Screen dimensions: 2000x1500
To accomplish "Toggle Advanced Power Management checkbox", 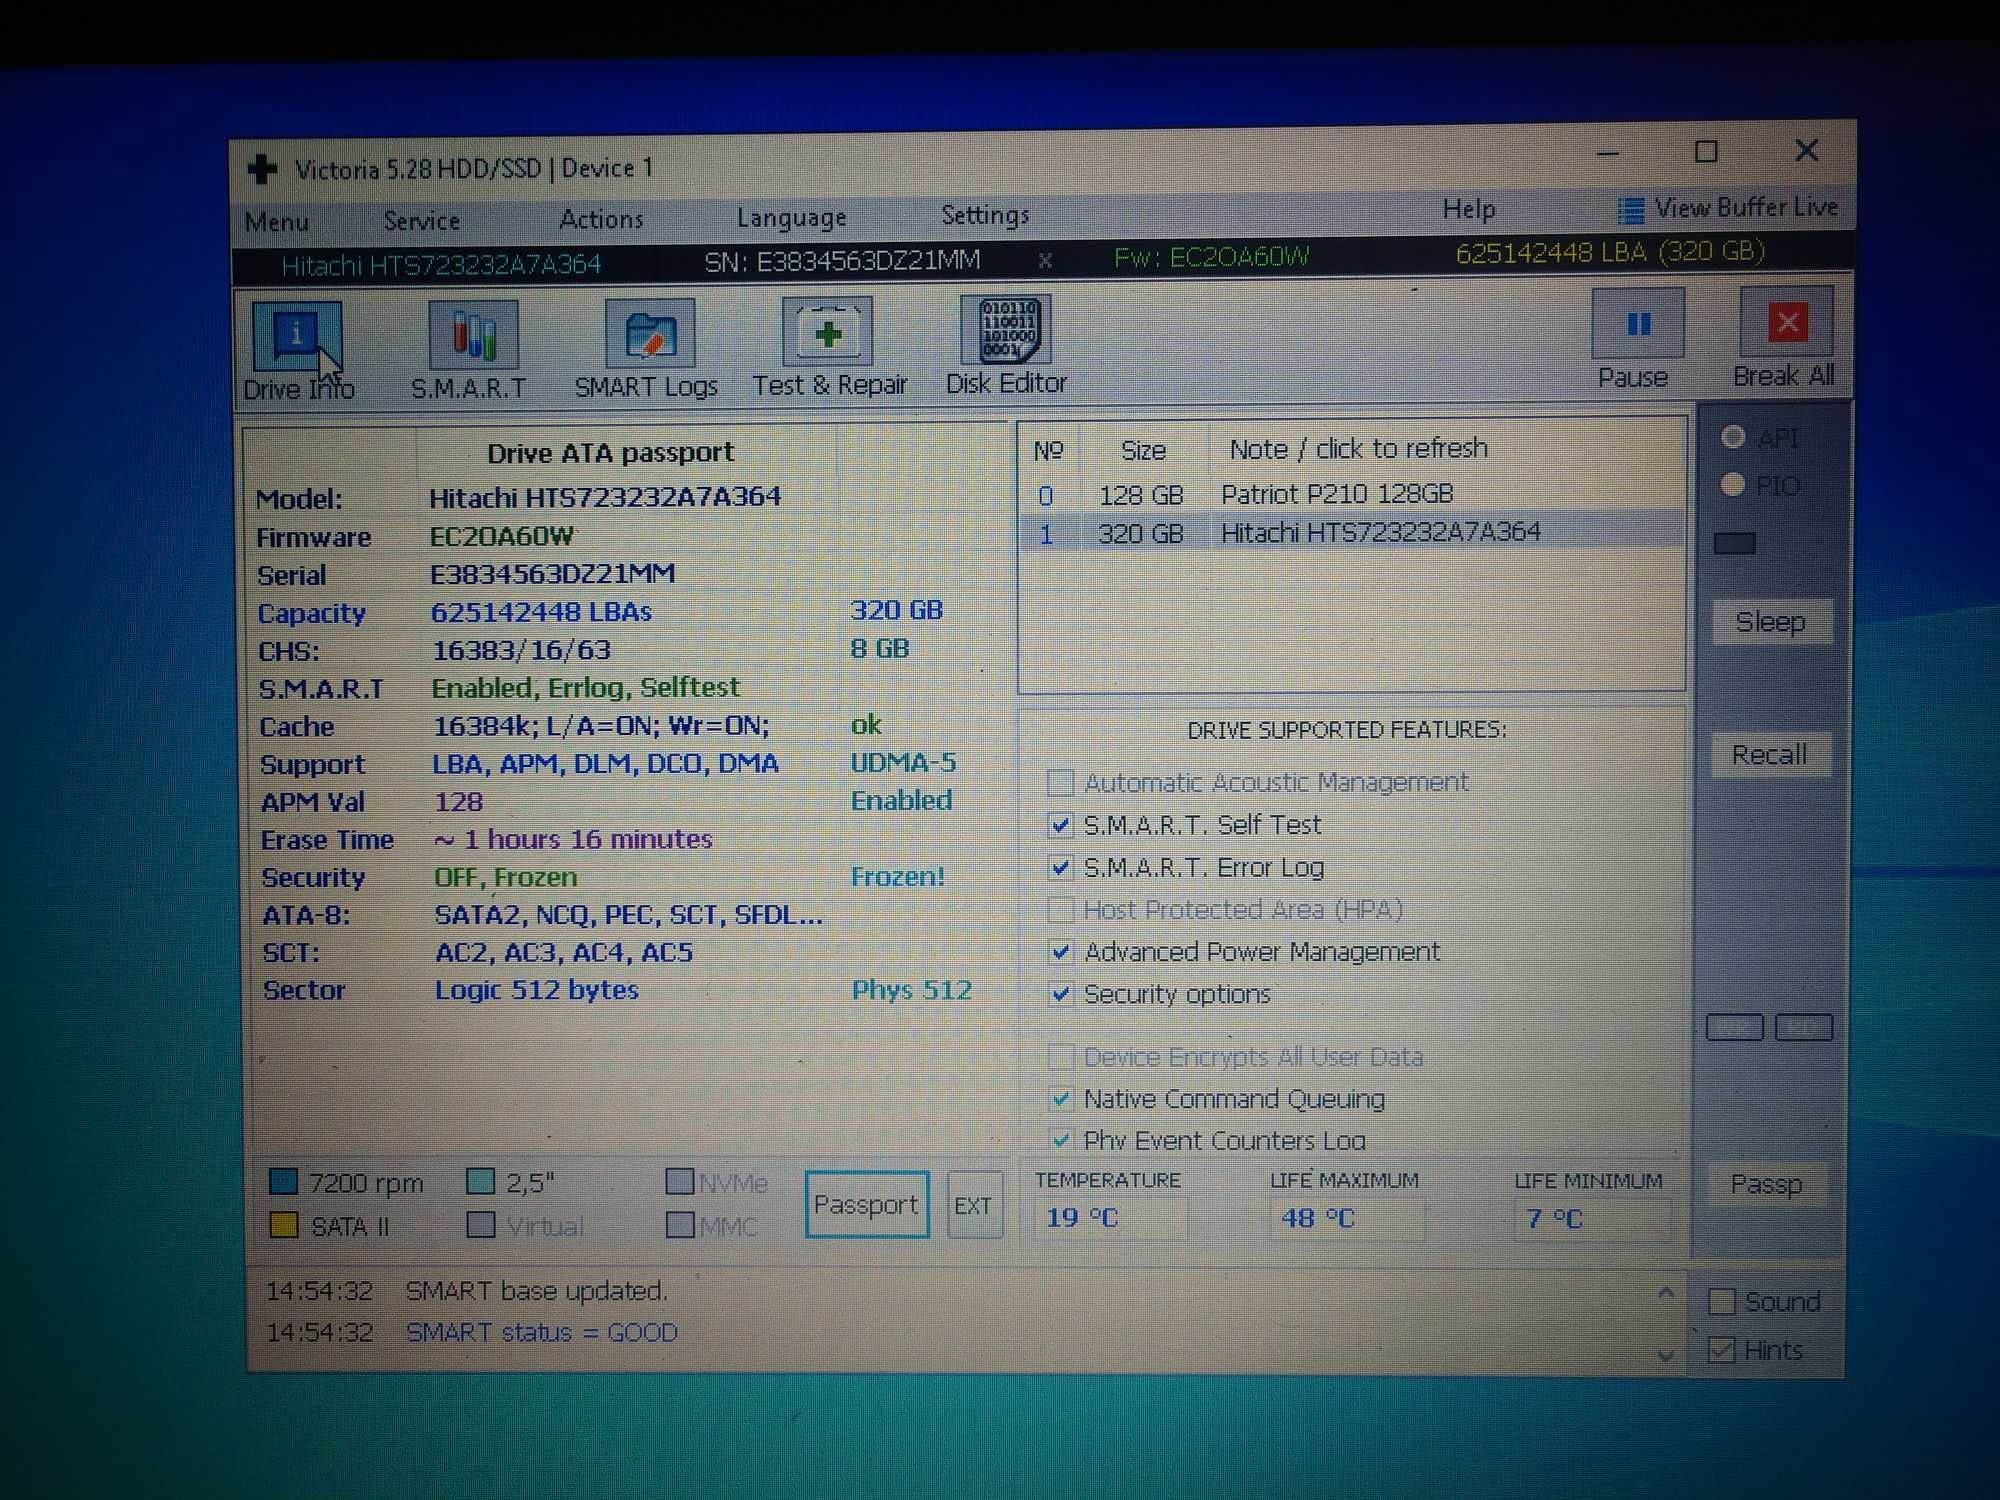I will coord(1061,952).
